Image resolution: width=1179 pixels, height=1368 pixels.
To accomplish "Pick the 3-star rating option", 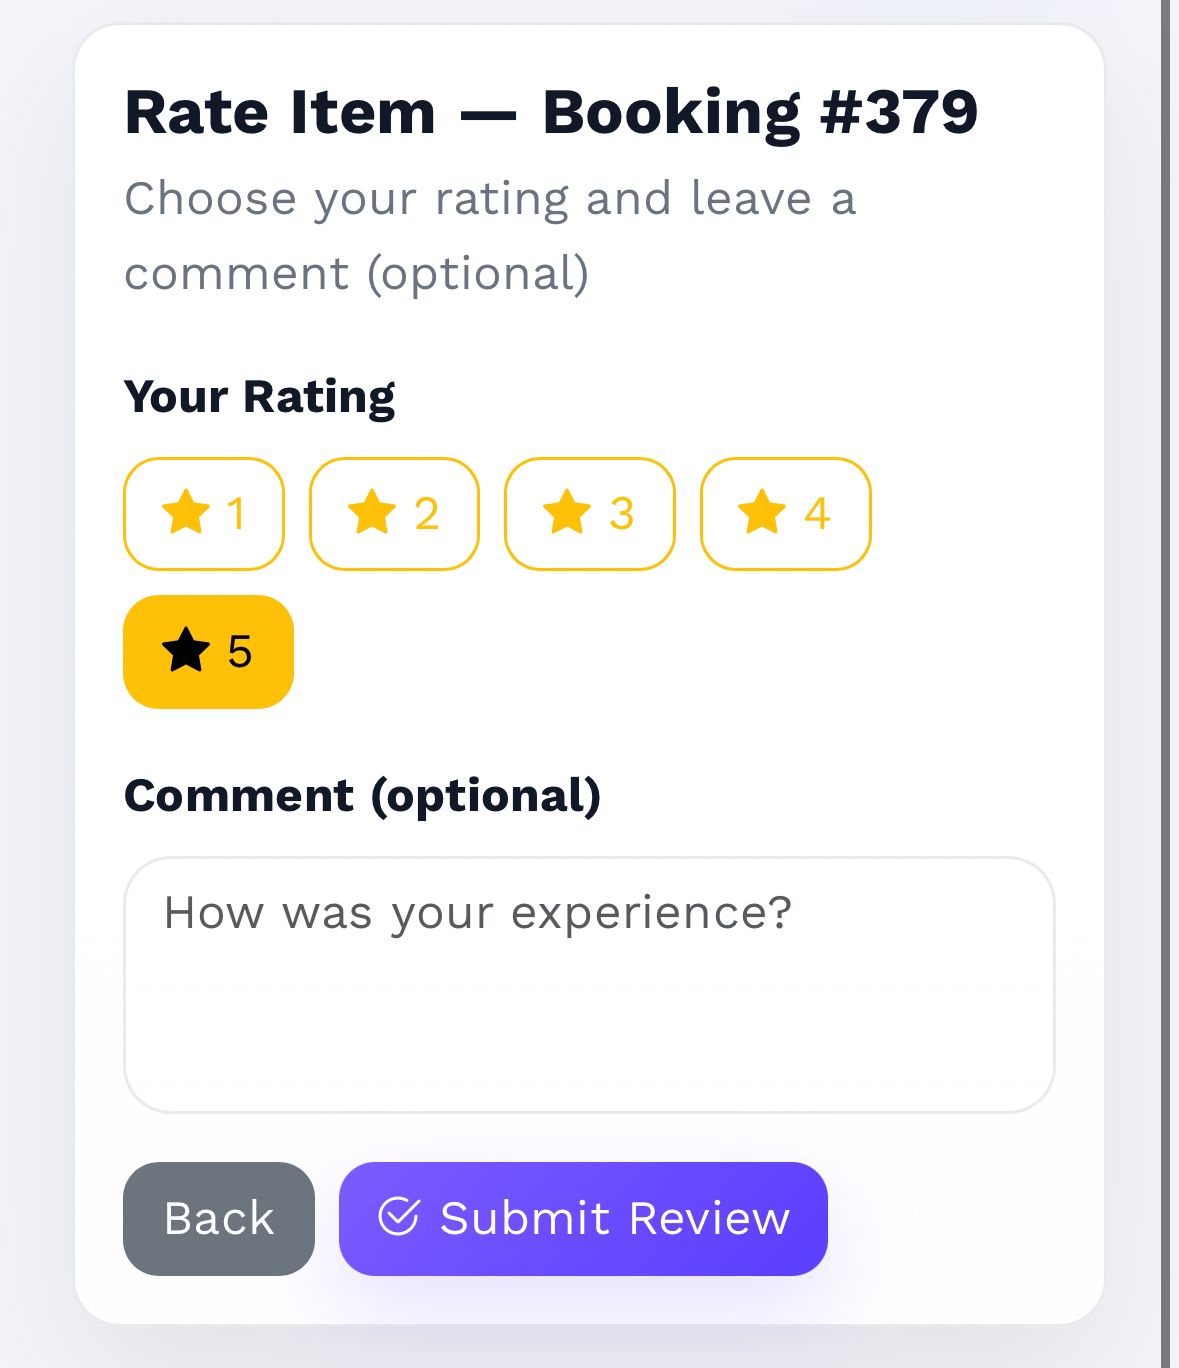I will click(590, 514).
